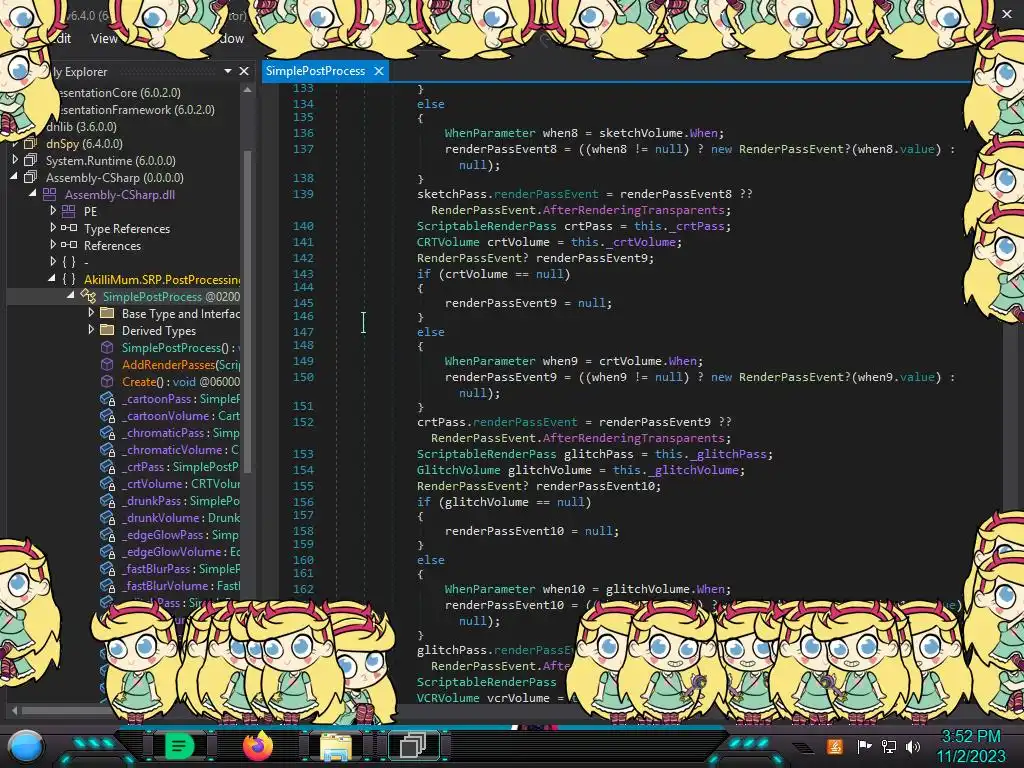
Task: Close the Assembly Explorer panel
Action: point(244,71)
